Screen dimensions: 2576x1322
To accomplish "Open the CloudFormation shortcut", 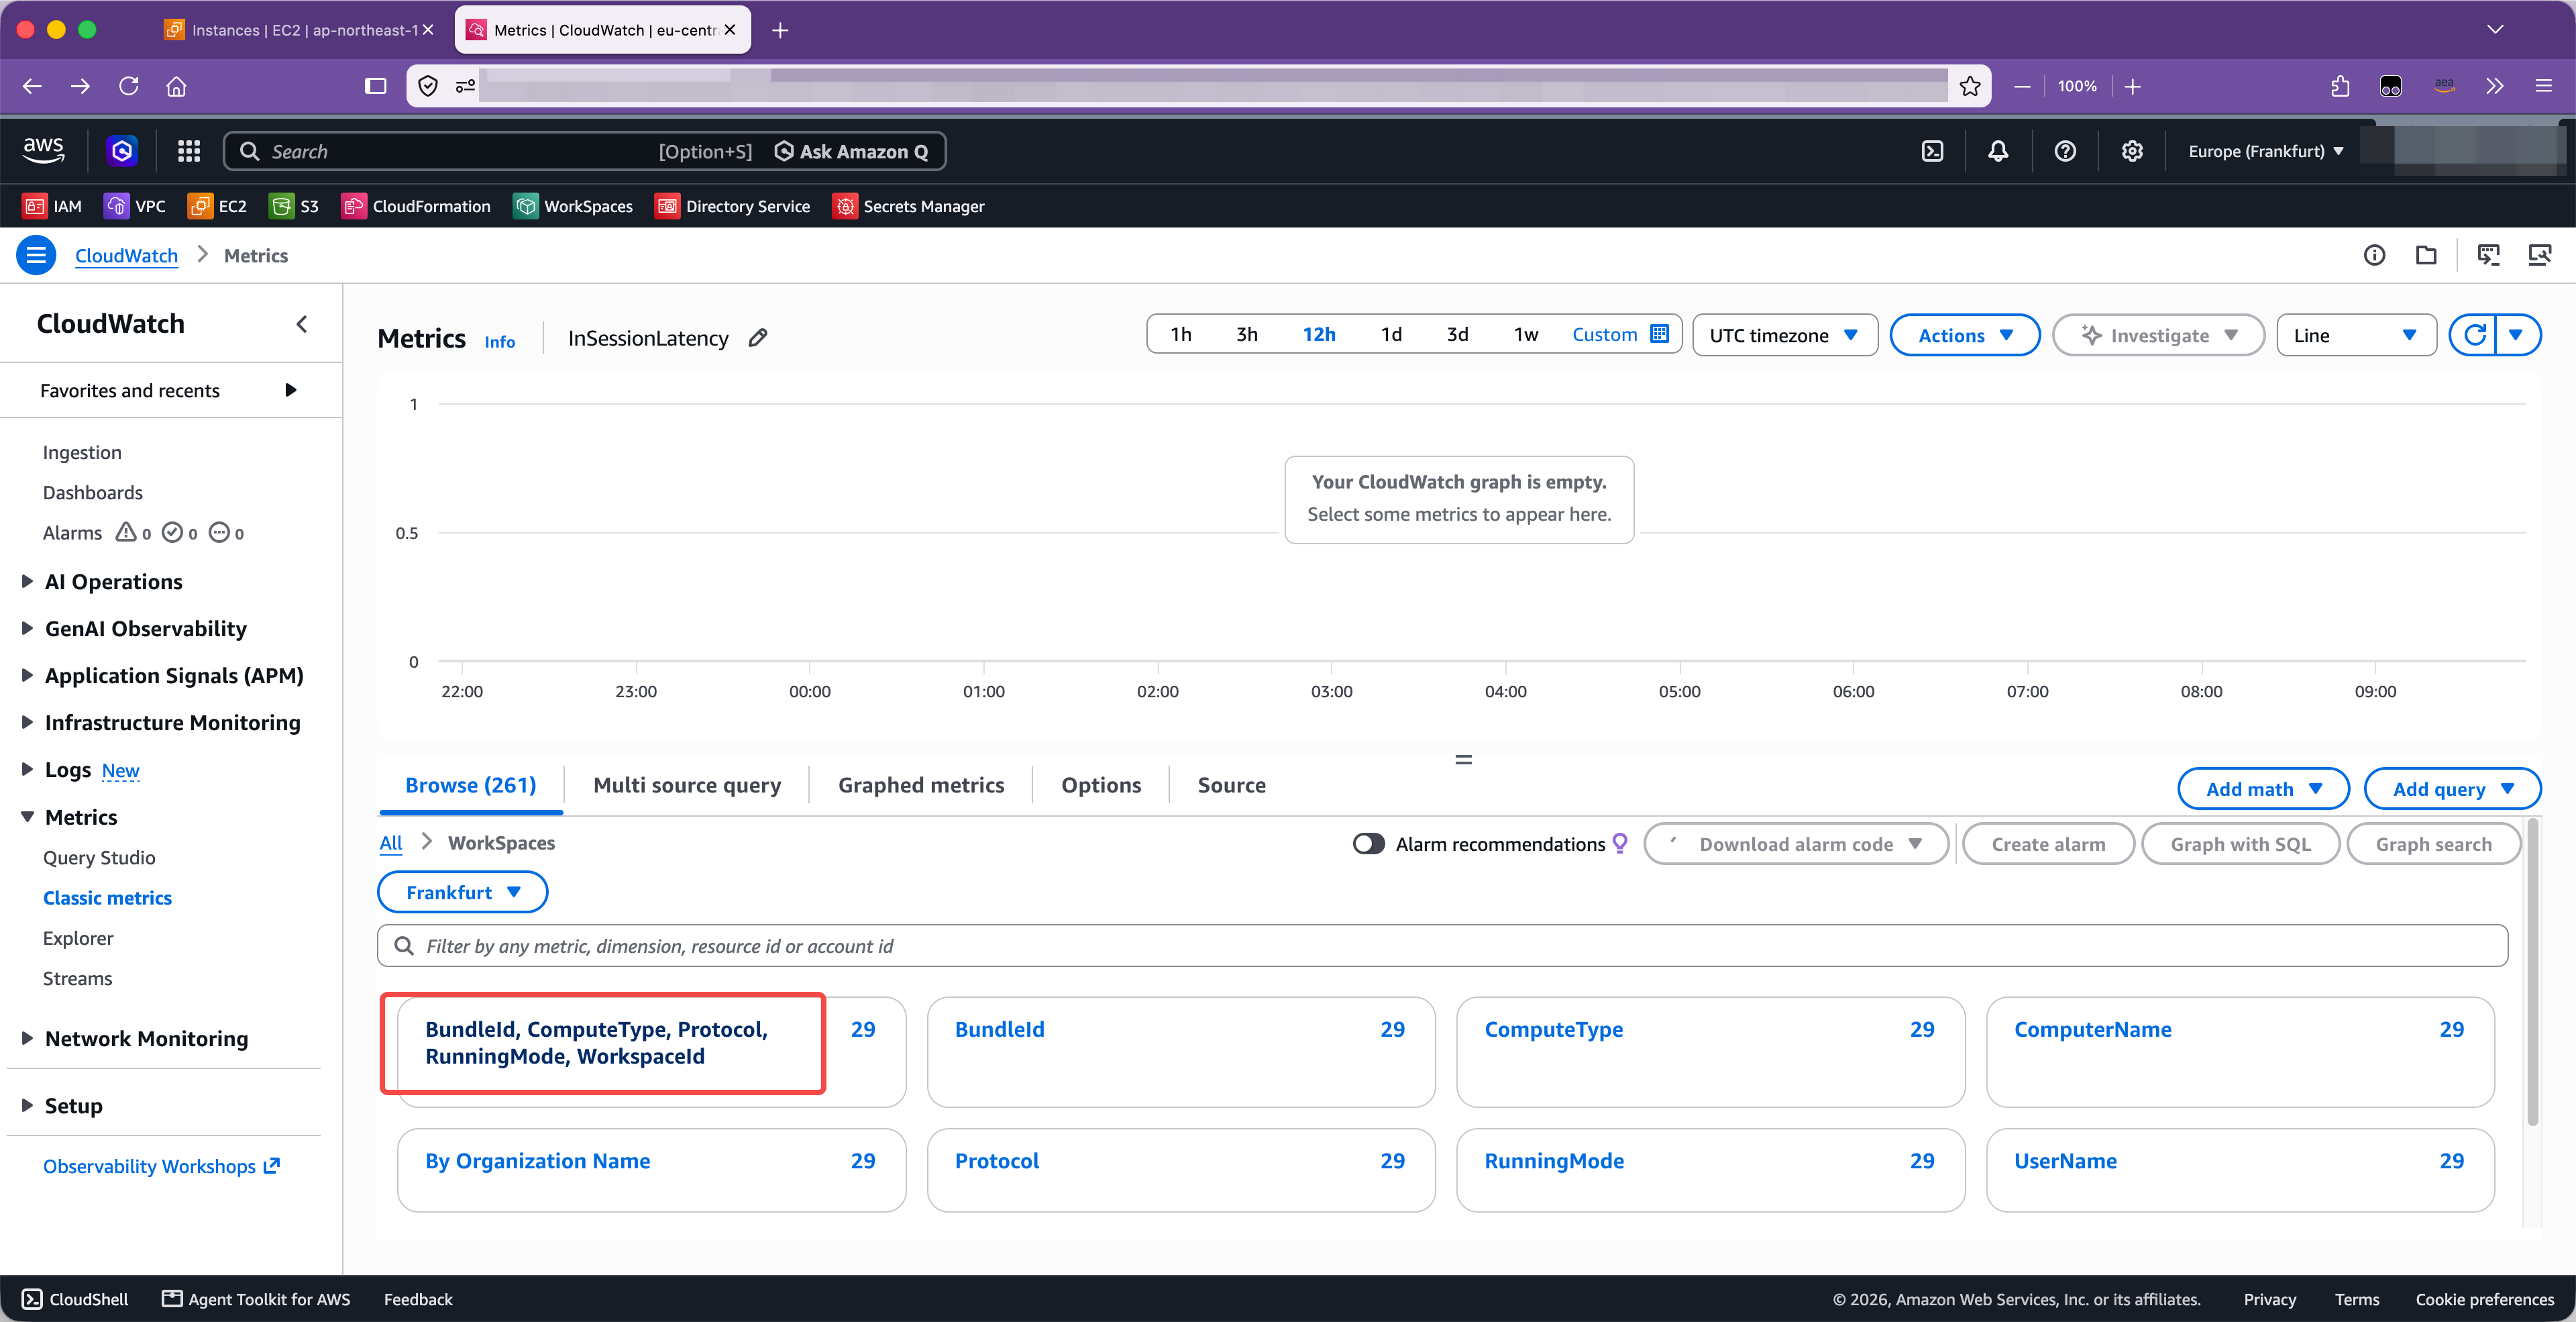I will [416, 206].
